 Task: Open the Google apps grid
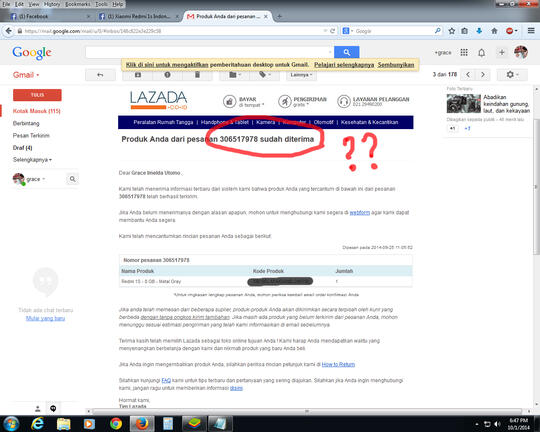coord(464,52)
